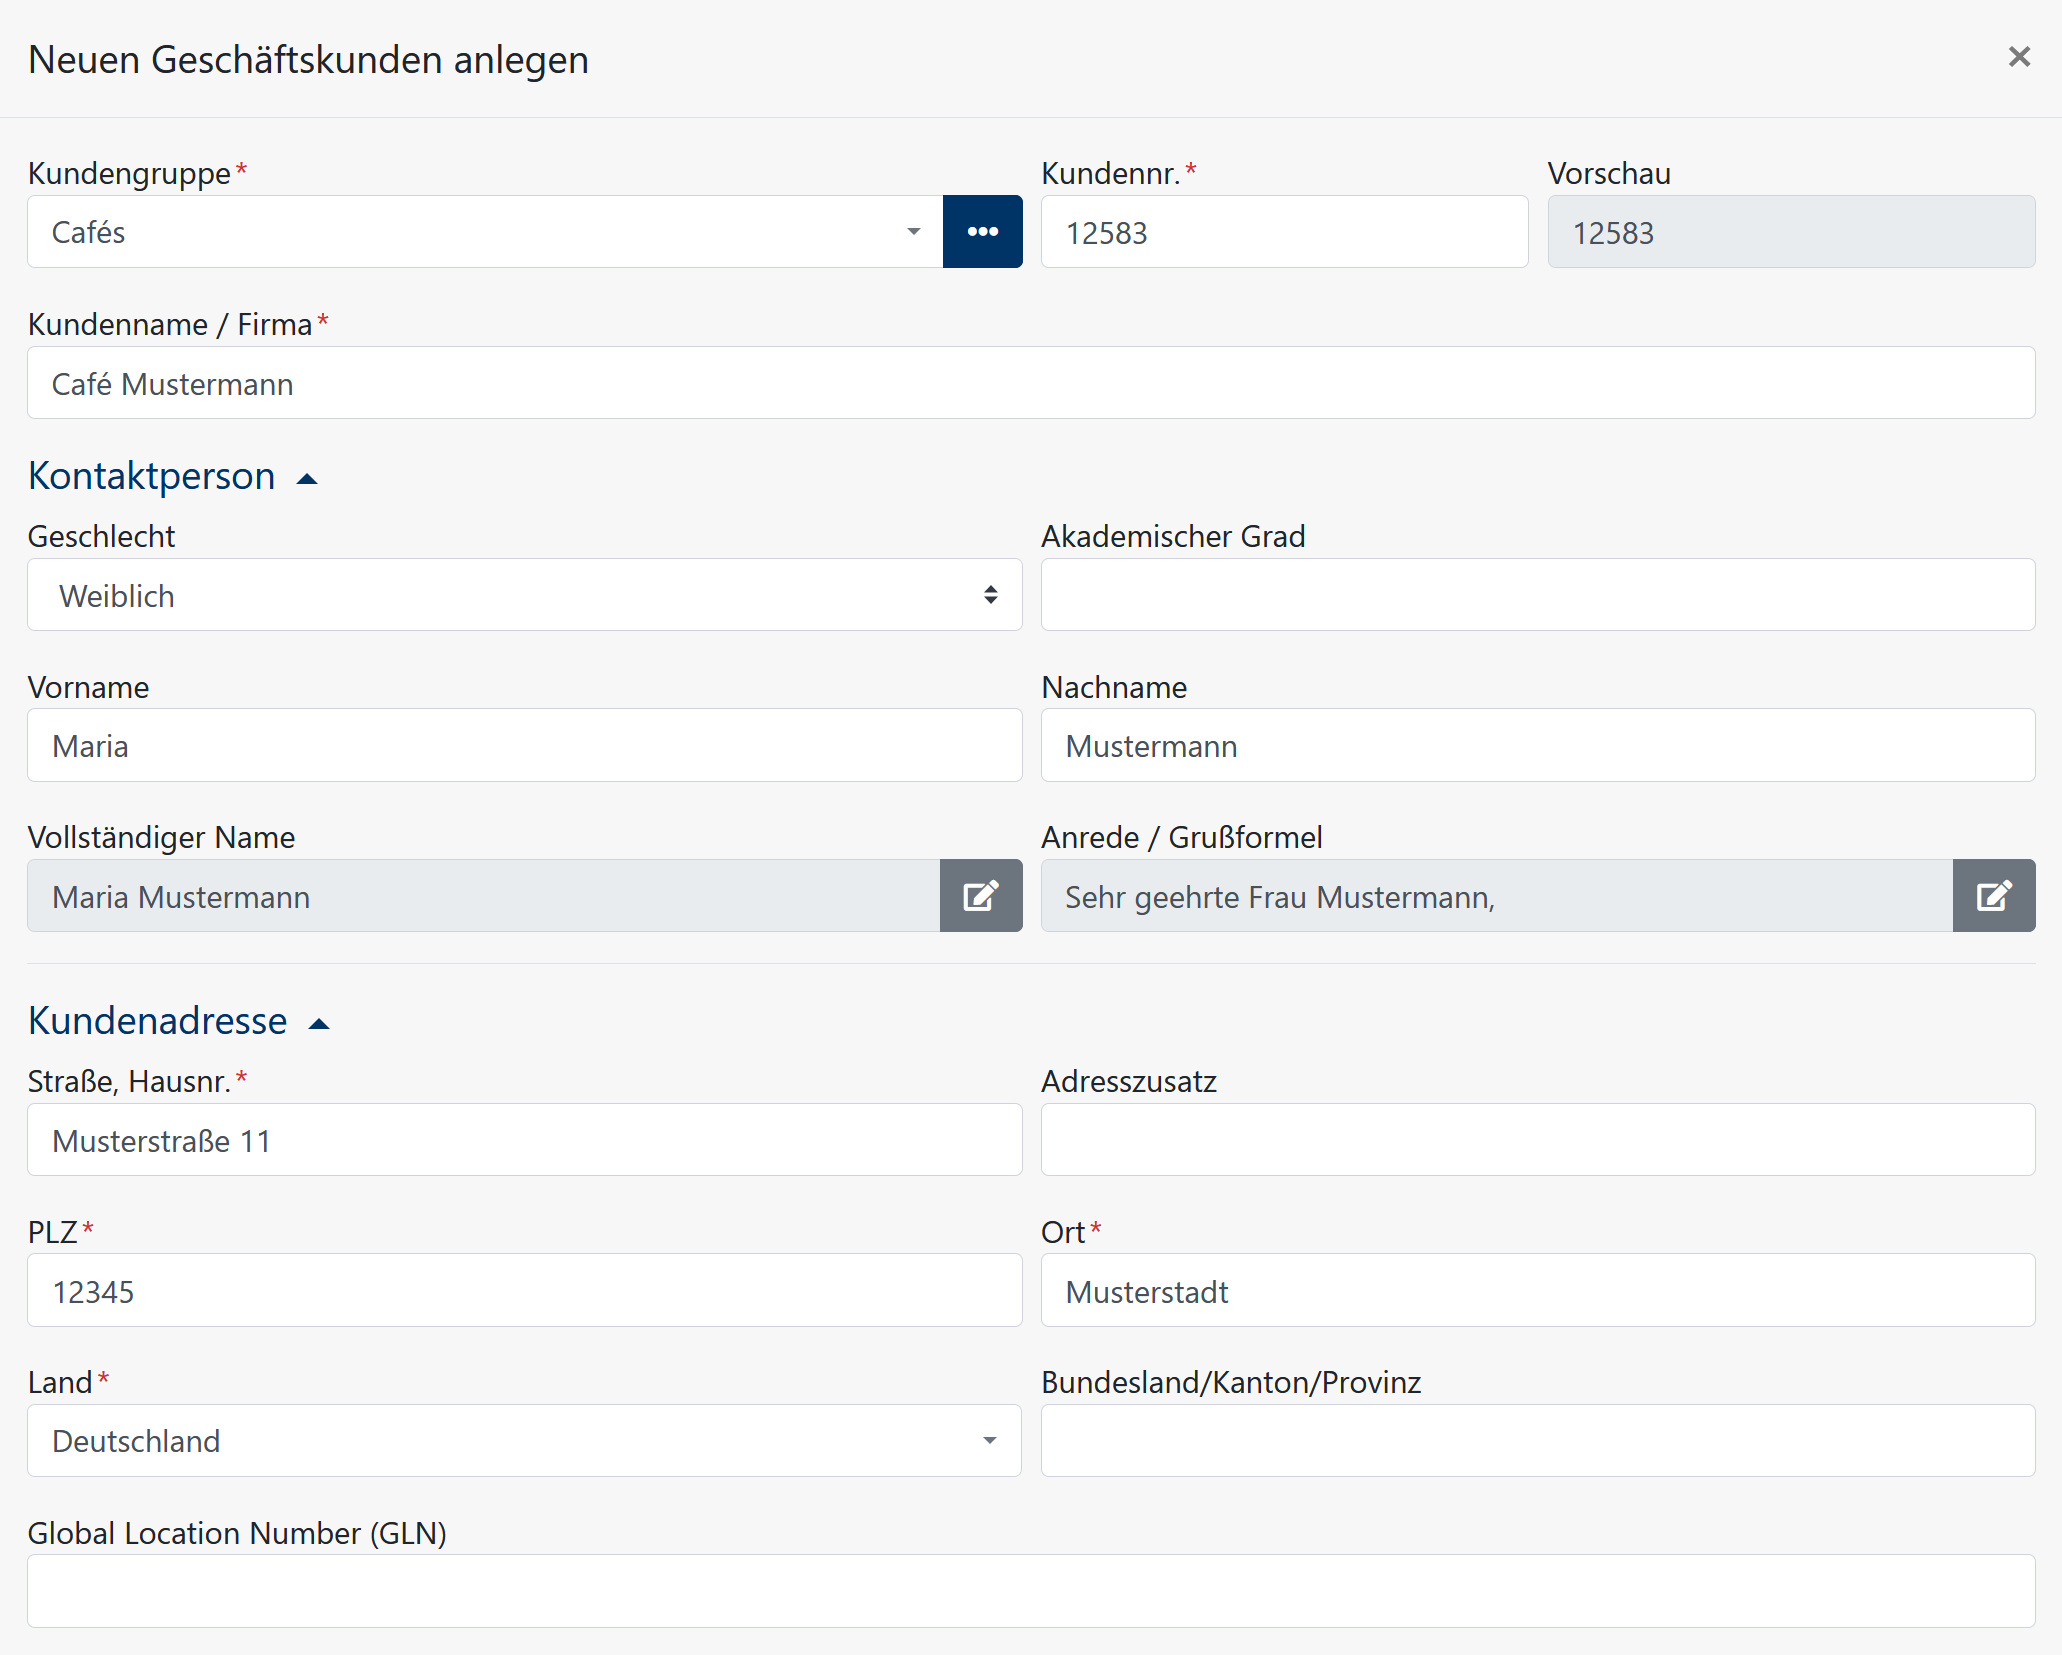Image resolution: width=2062 pixels, height=1655 pixels.
Task: Click the Vorschau field showing 12583
Action: 1791,232
